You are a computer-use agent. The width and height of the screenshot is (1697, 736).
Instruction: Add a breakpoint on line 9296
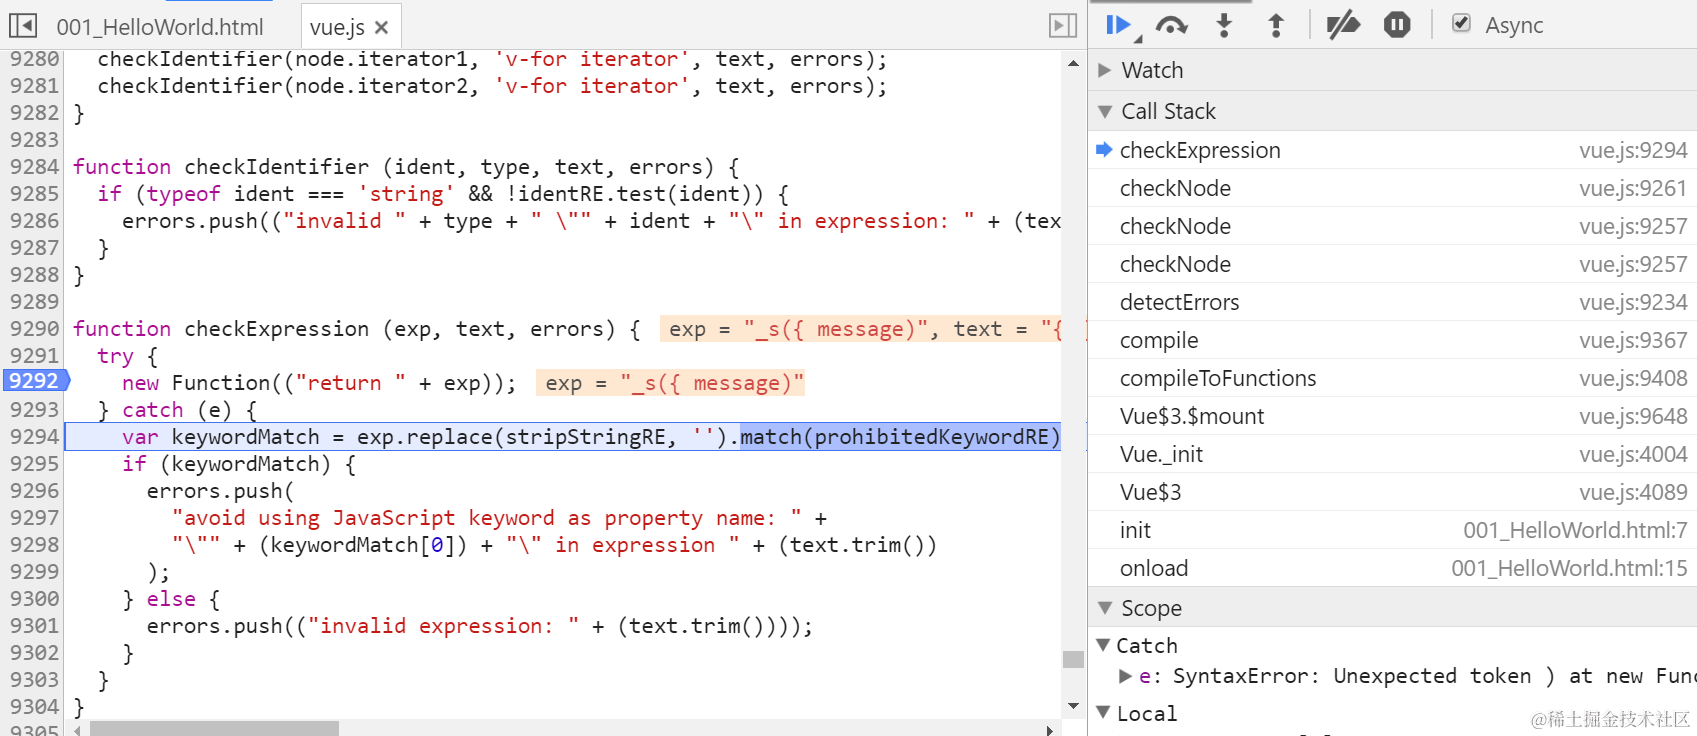tap(34, 491)
